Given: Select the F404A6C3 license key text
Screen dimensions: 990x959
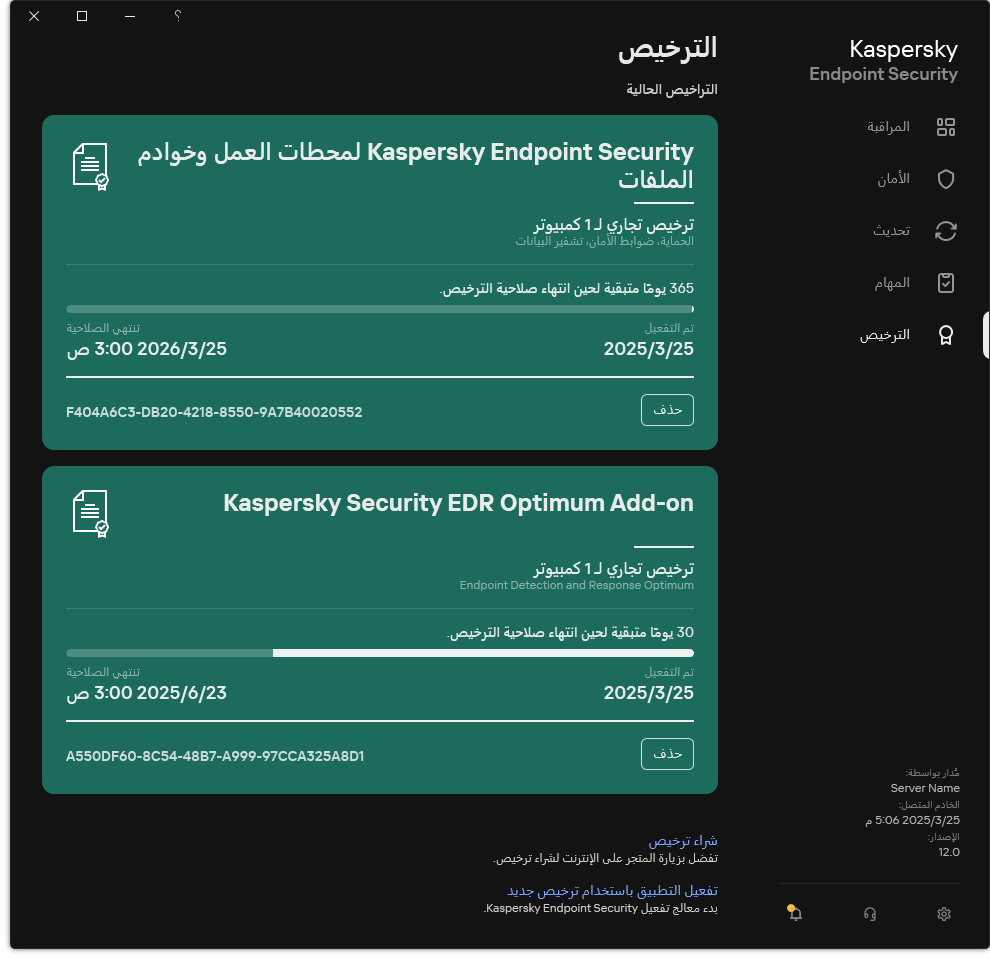Looking at the screenshot, I should tap(214, 411).
